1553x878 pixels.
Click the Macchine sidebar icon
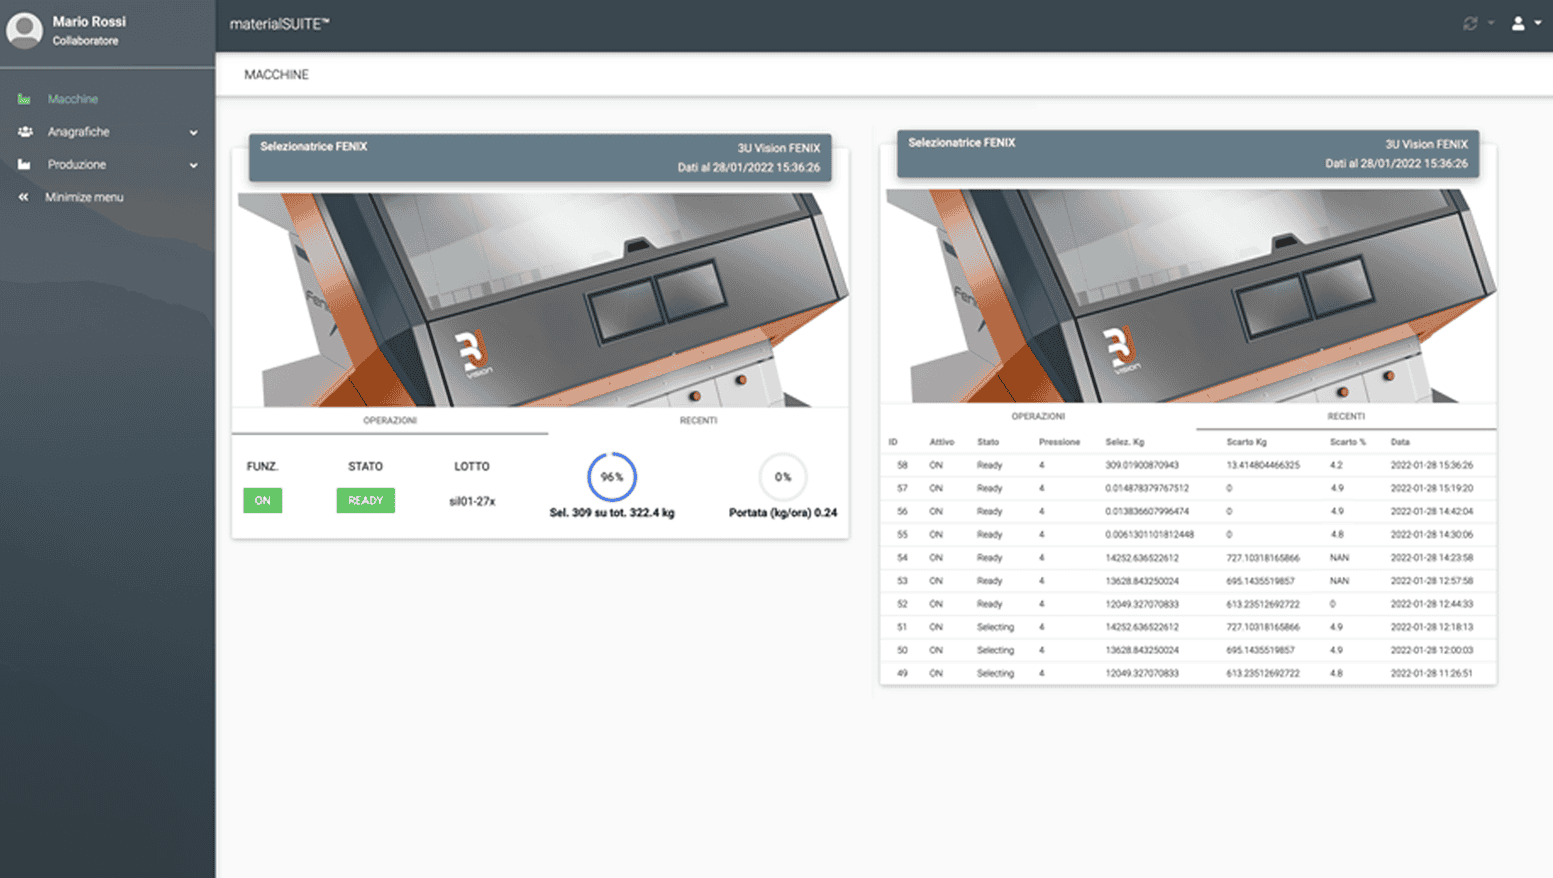[24, 99]
